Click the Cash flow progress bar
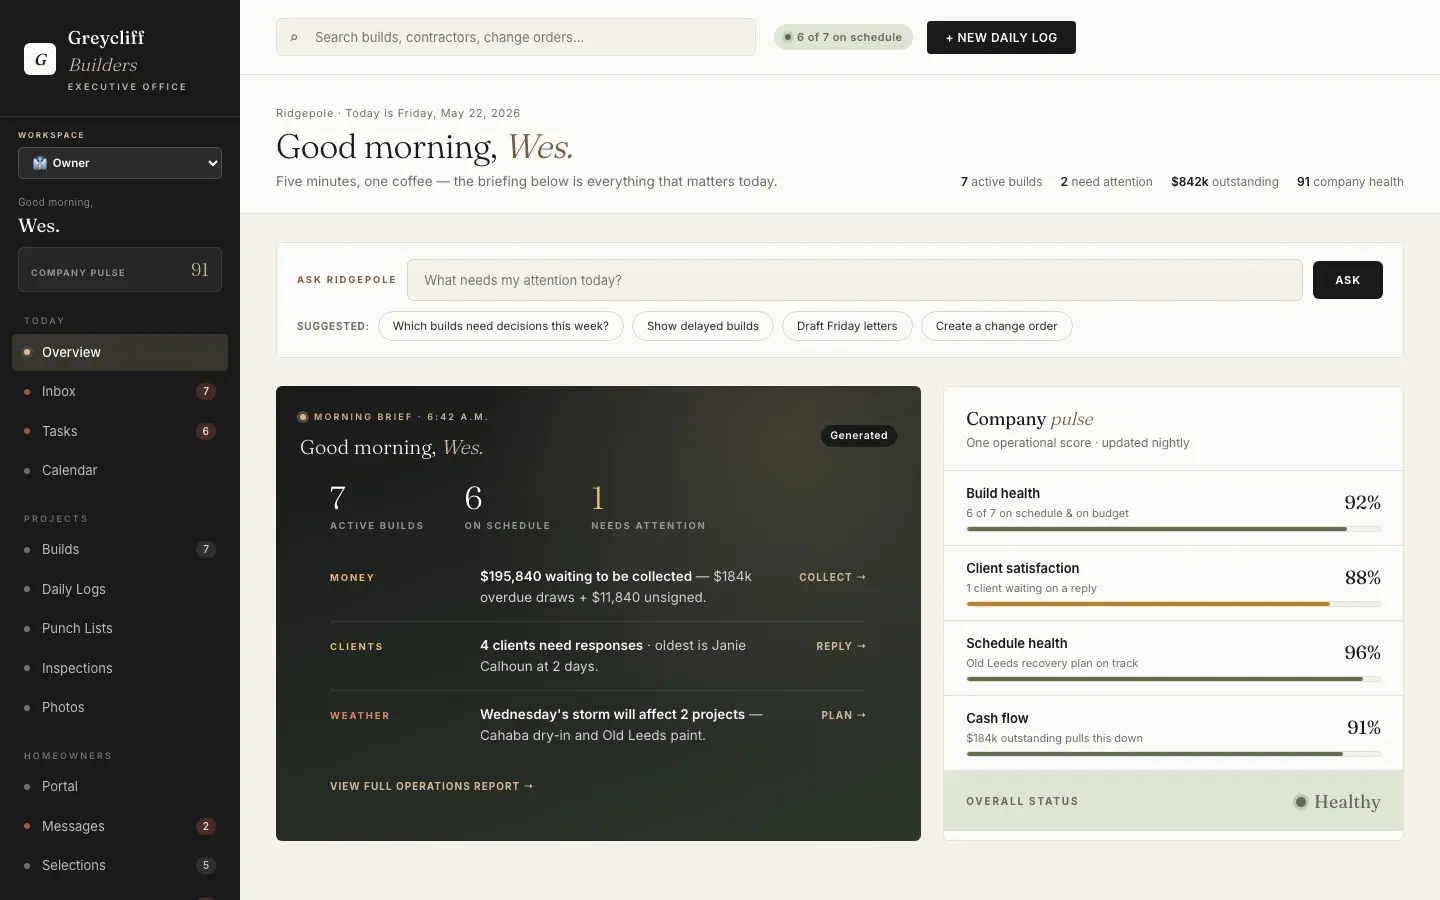The height and width of the screenshot is (900, 1440). pyautogui.click(x=1173, y=754)
